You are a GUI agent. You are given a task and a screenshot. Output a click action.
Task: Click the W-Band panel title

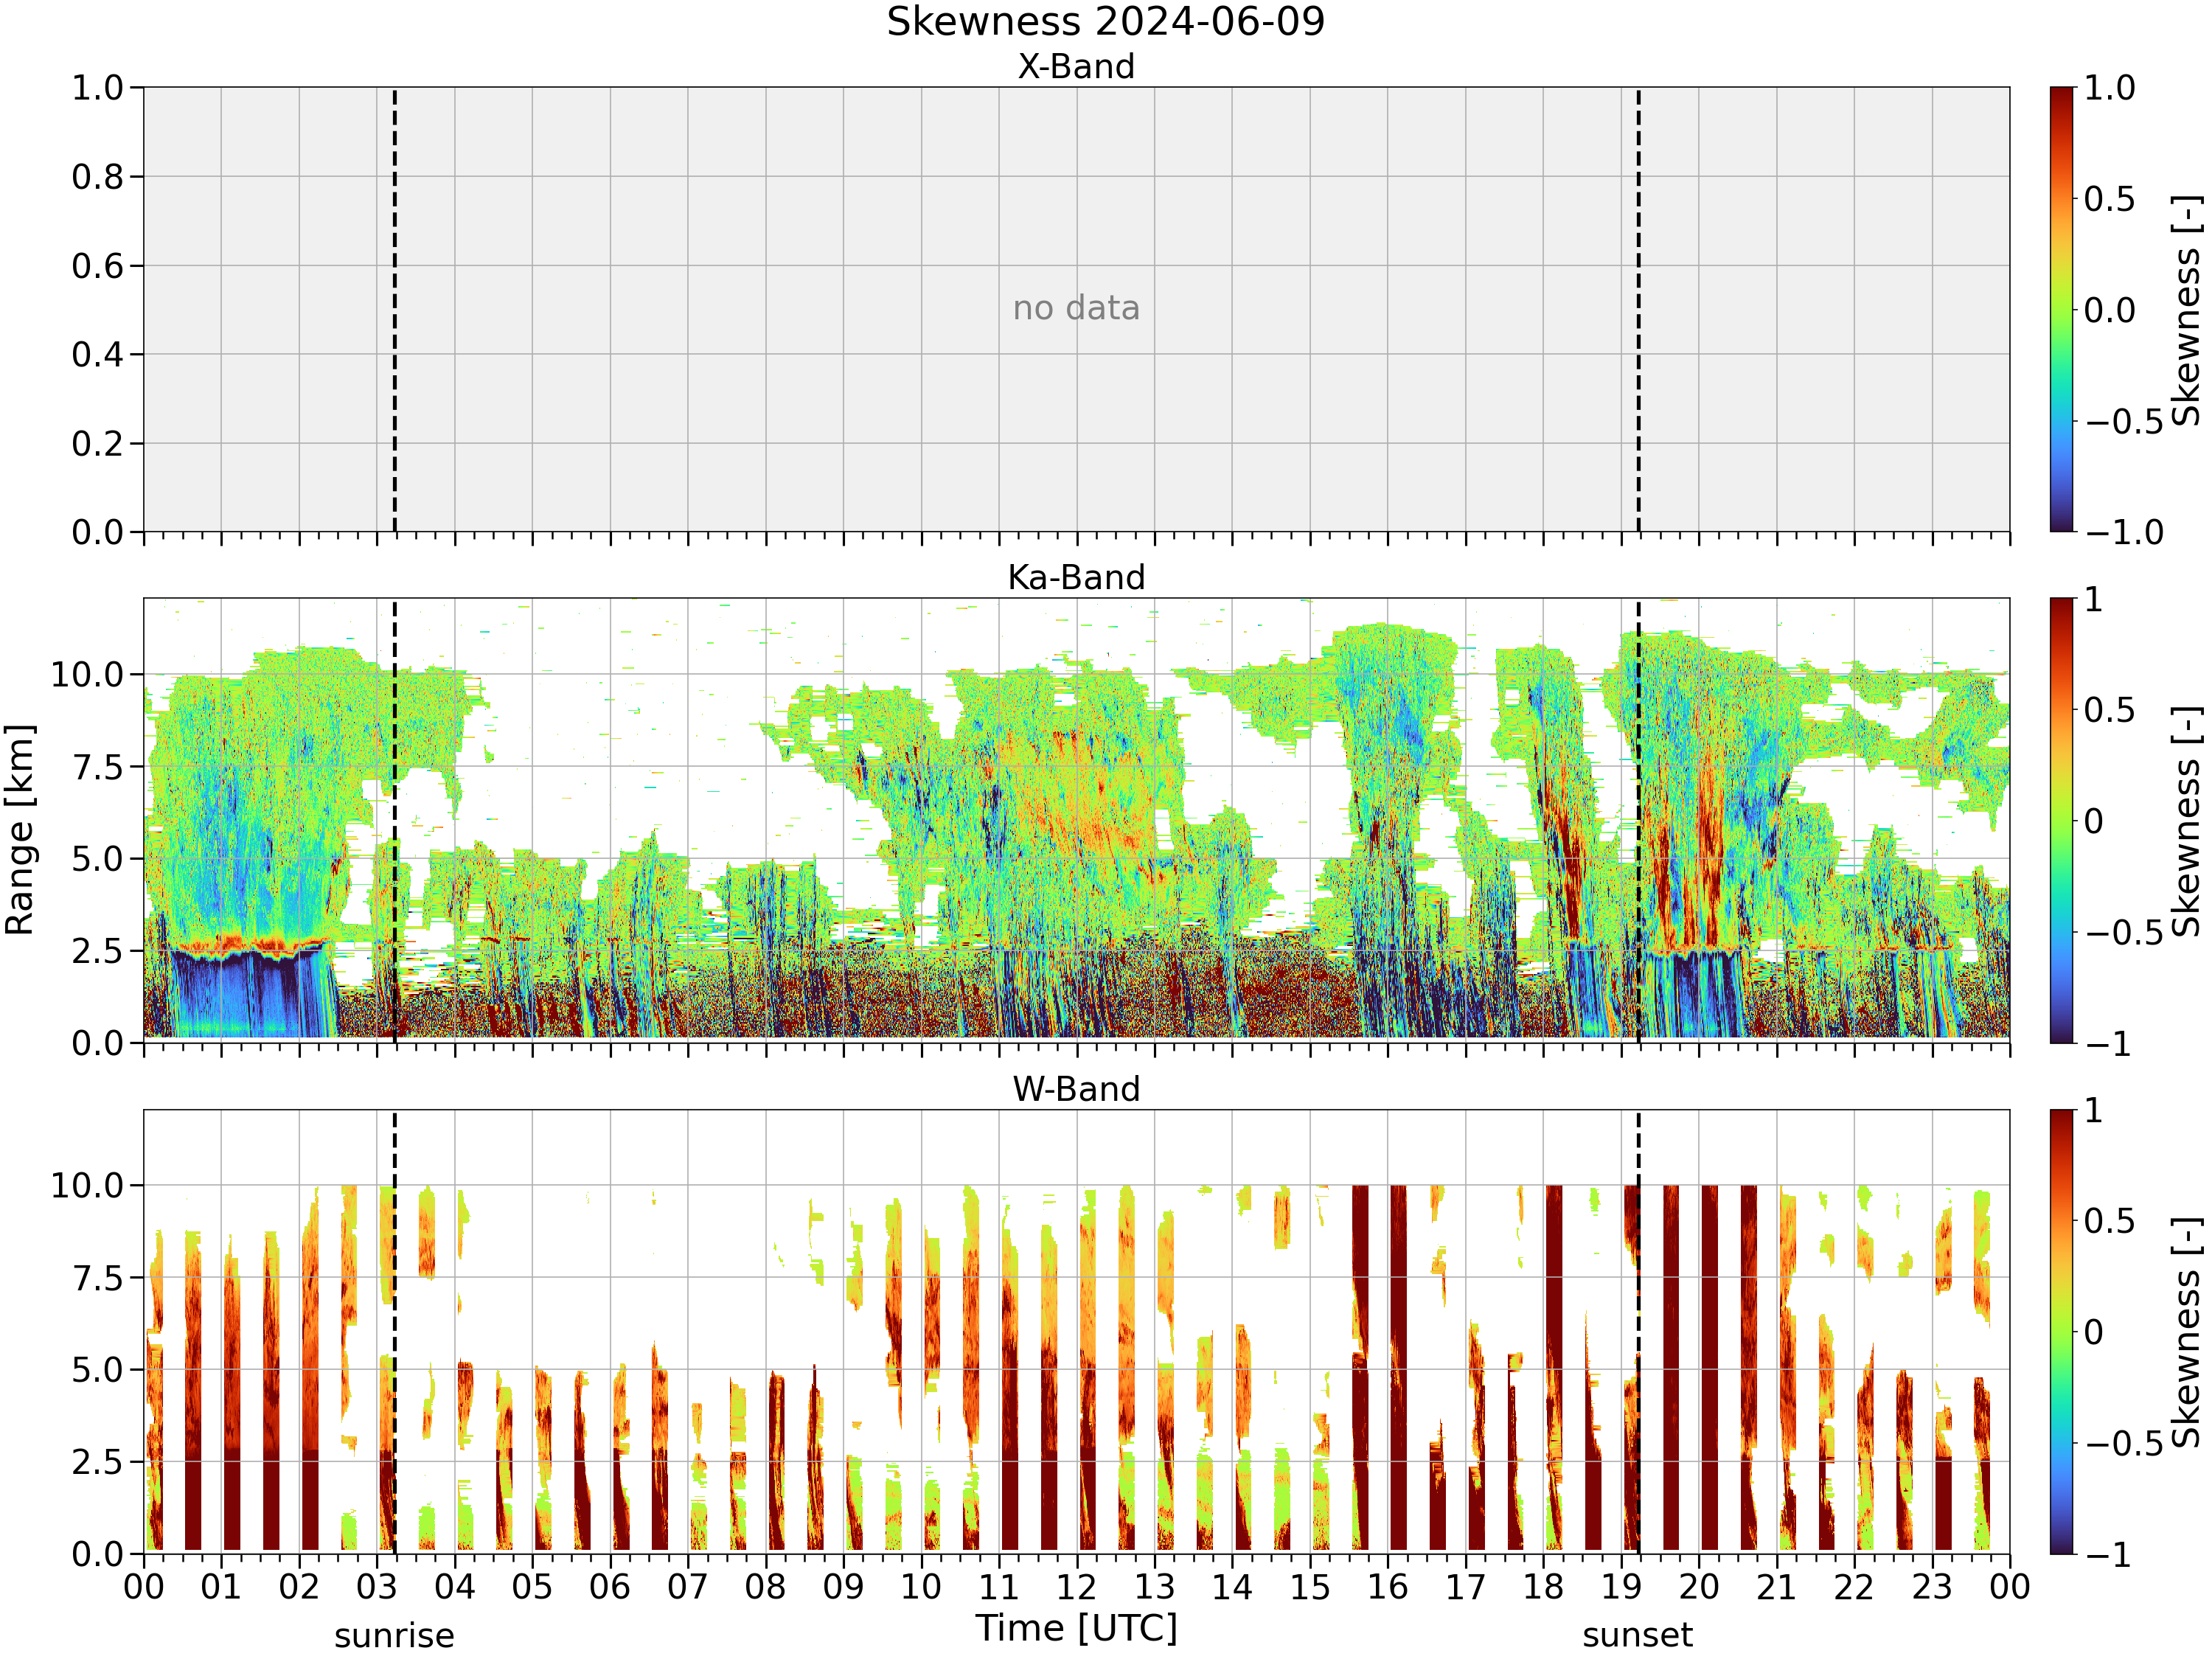click(1076, 1089)
